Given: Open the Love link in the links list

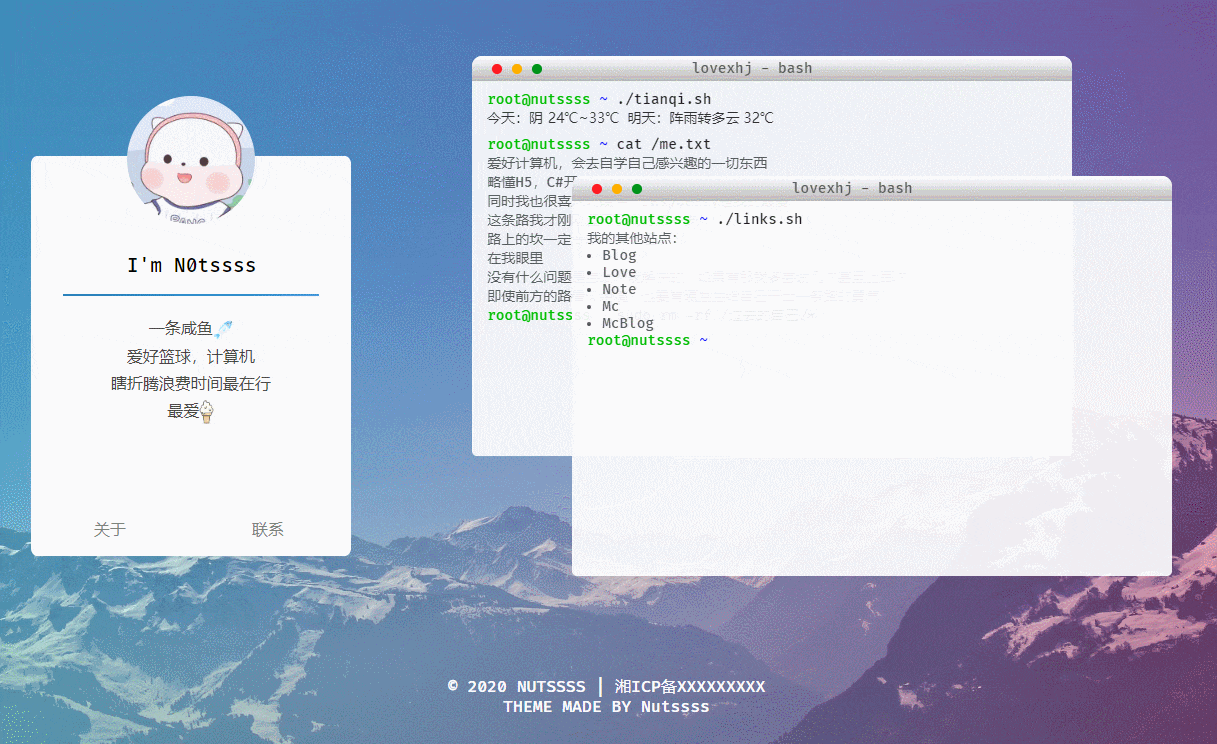Looking at the screenshot, I should 619,271.
